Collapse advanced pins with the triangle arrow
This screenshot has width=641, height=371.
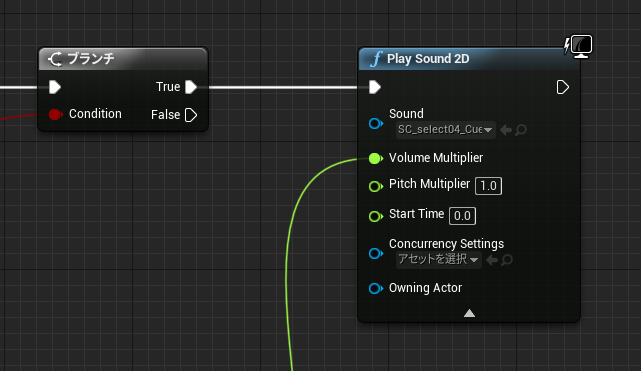click(x=469, y=313)
